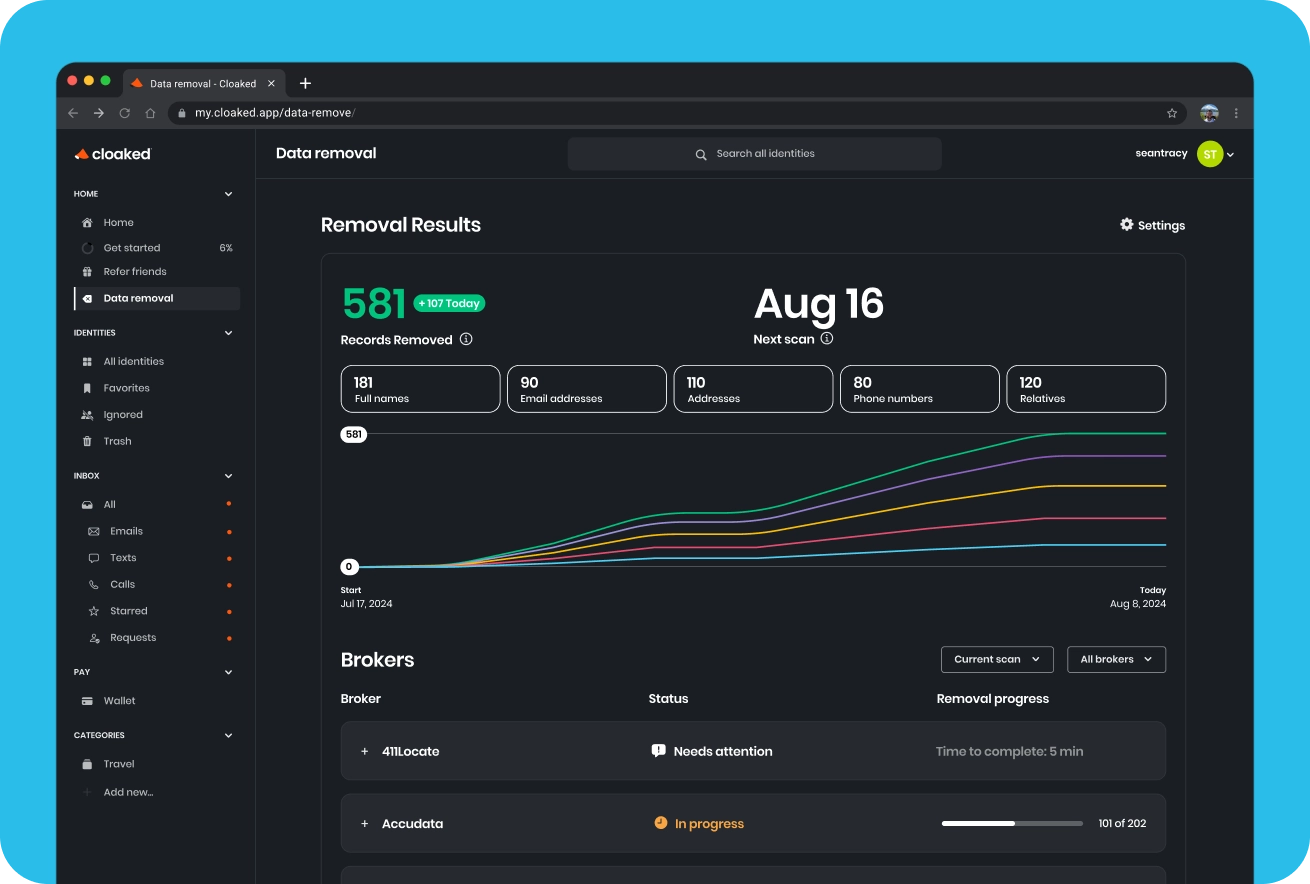
Task: Open Trash with the trash can icon
Action: click(x=87, y=441)
